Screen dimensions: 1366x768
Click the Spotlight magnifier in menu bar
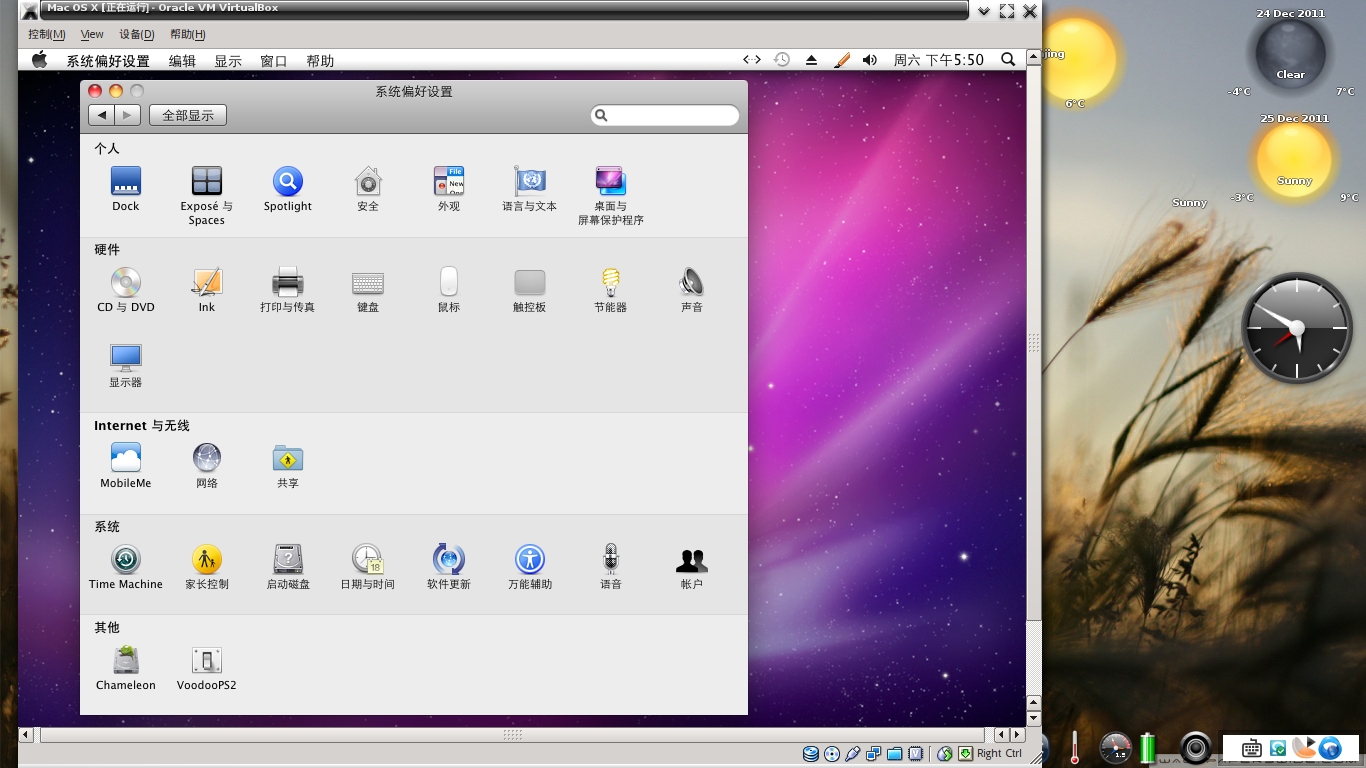(1008, 60)
